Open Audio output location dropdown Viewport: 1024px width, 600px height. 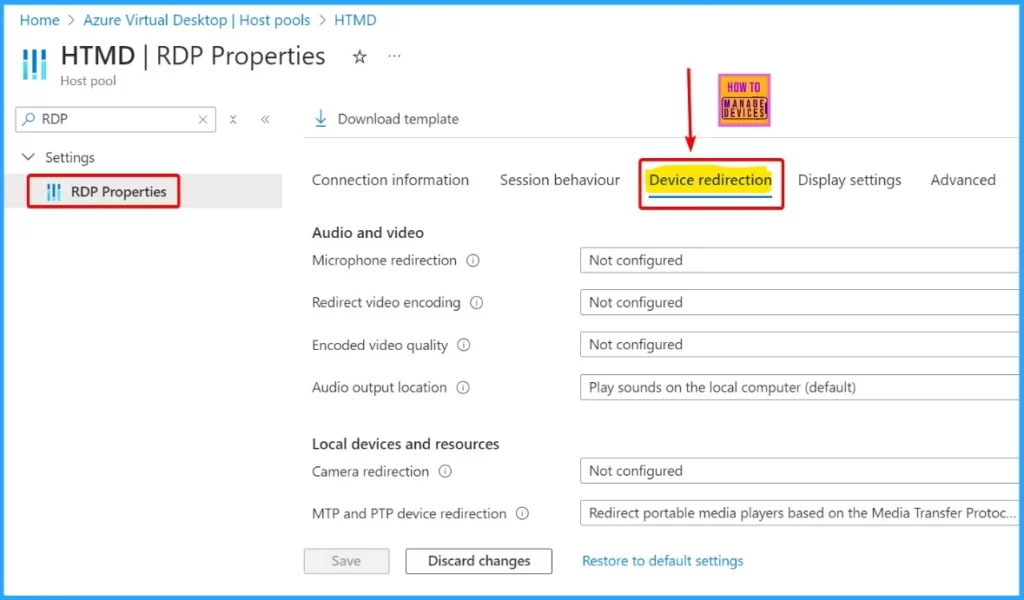coord(801,387)
